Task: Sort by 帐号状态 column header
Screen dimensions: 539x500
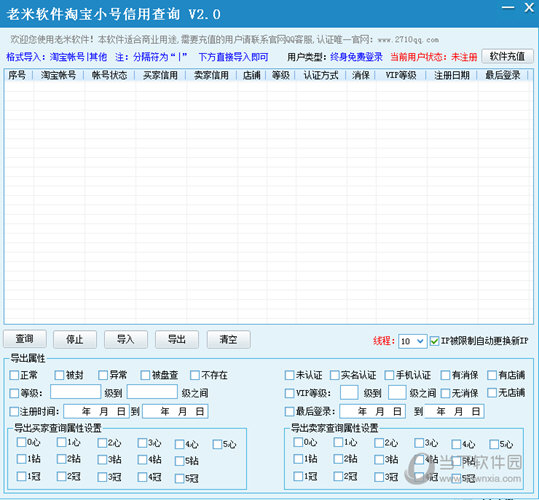Action: pyautogui.click(x=109, y=75)
